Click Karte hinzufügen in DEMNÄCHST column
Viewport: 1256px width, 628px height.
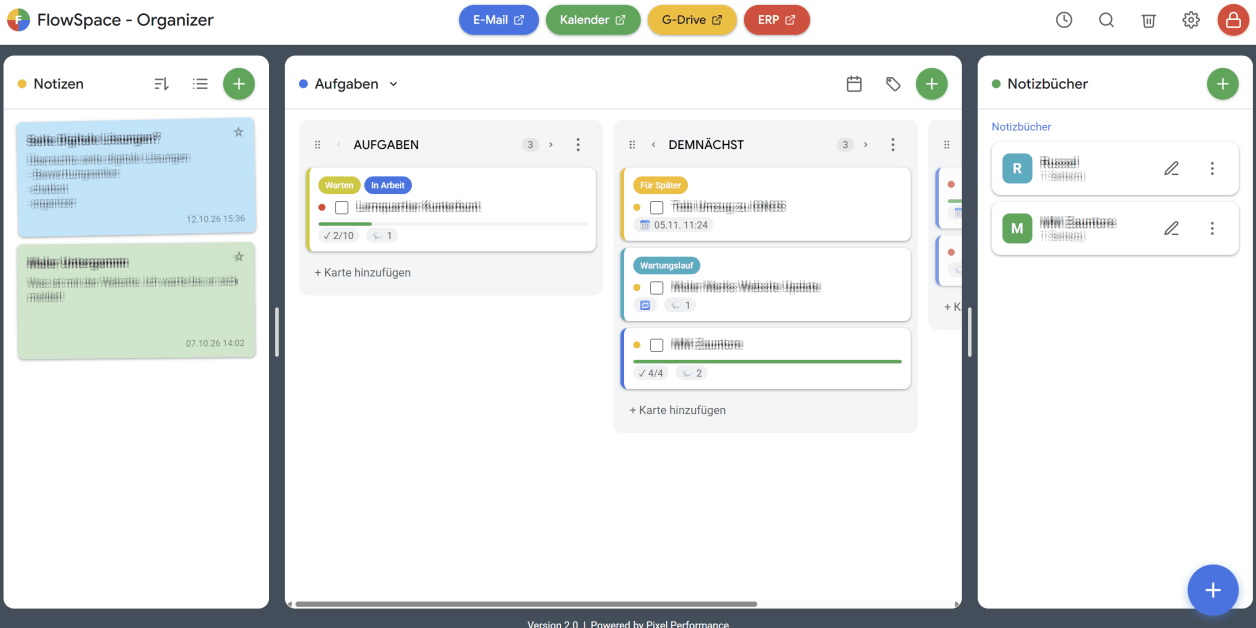click(x=677, y=410)
